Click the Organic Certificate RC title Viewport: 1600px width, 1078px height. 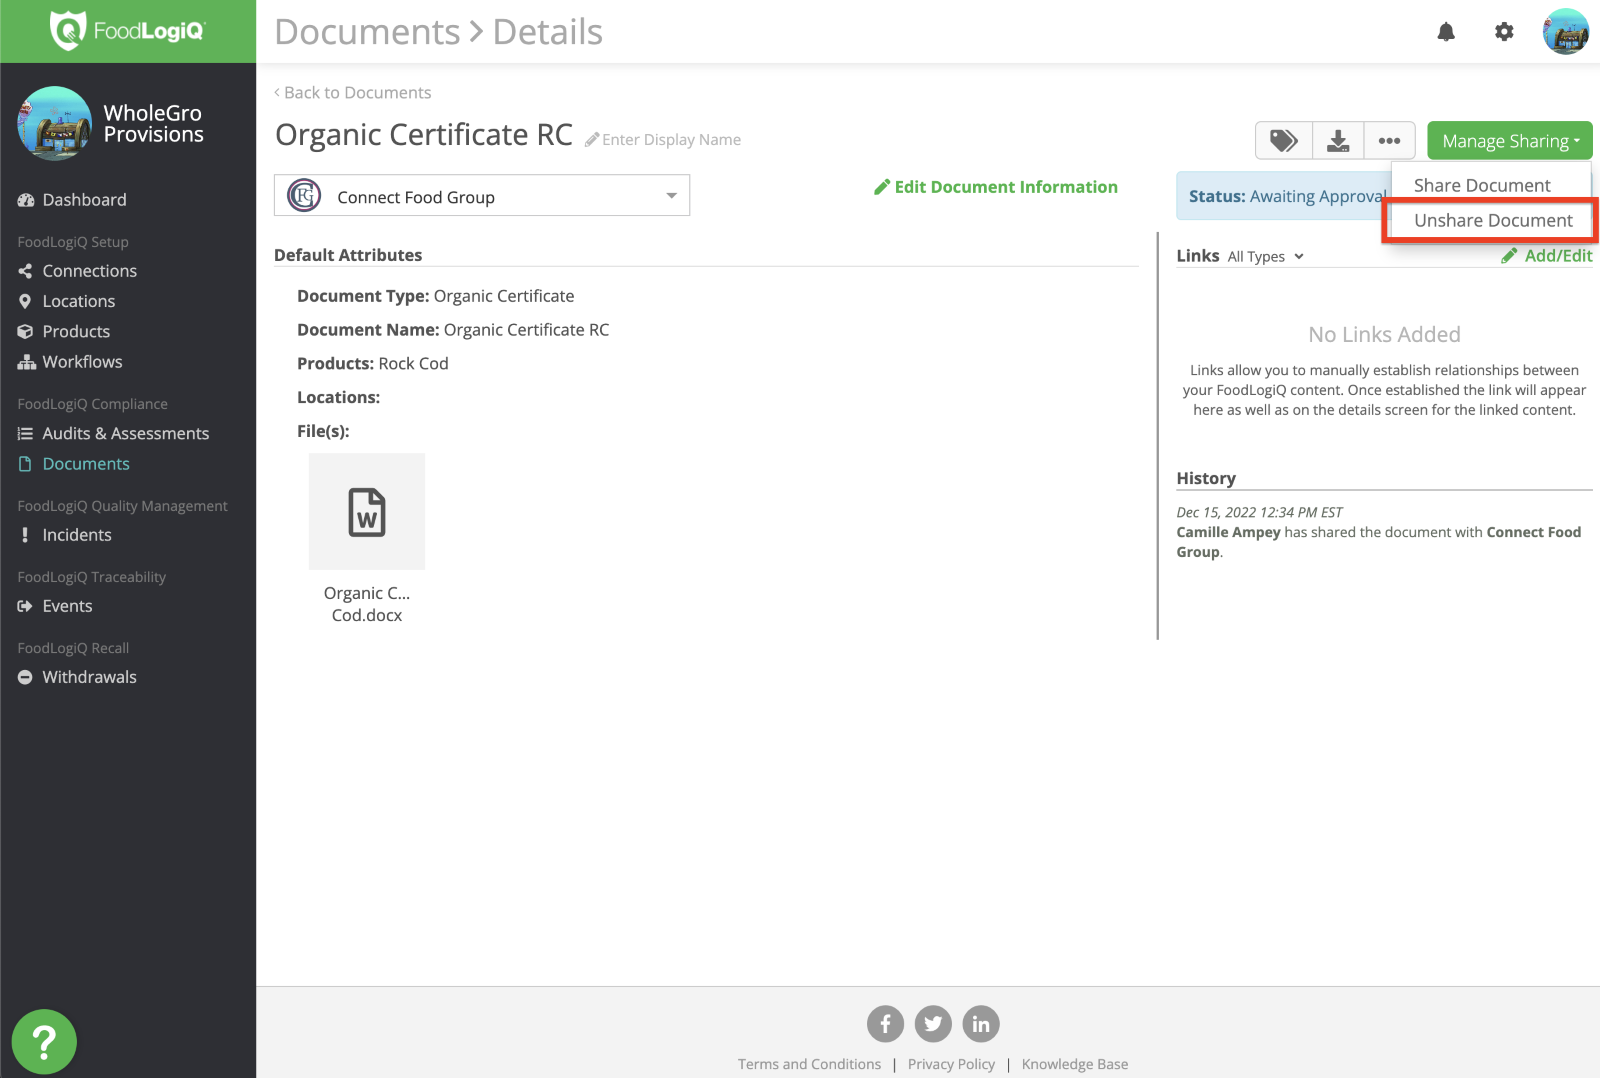coord(424,135)
